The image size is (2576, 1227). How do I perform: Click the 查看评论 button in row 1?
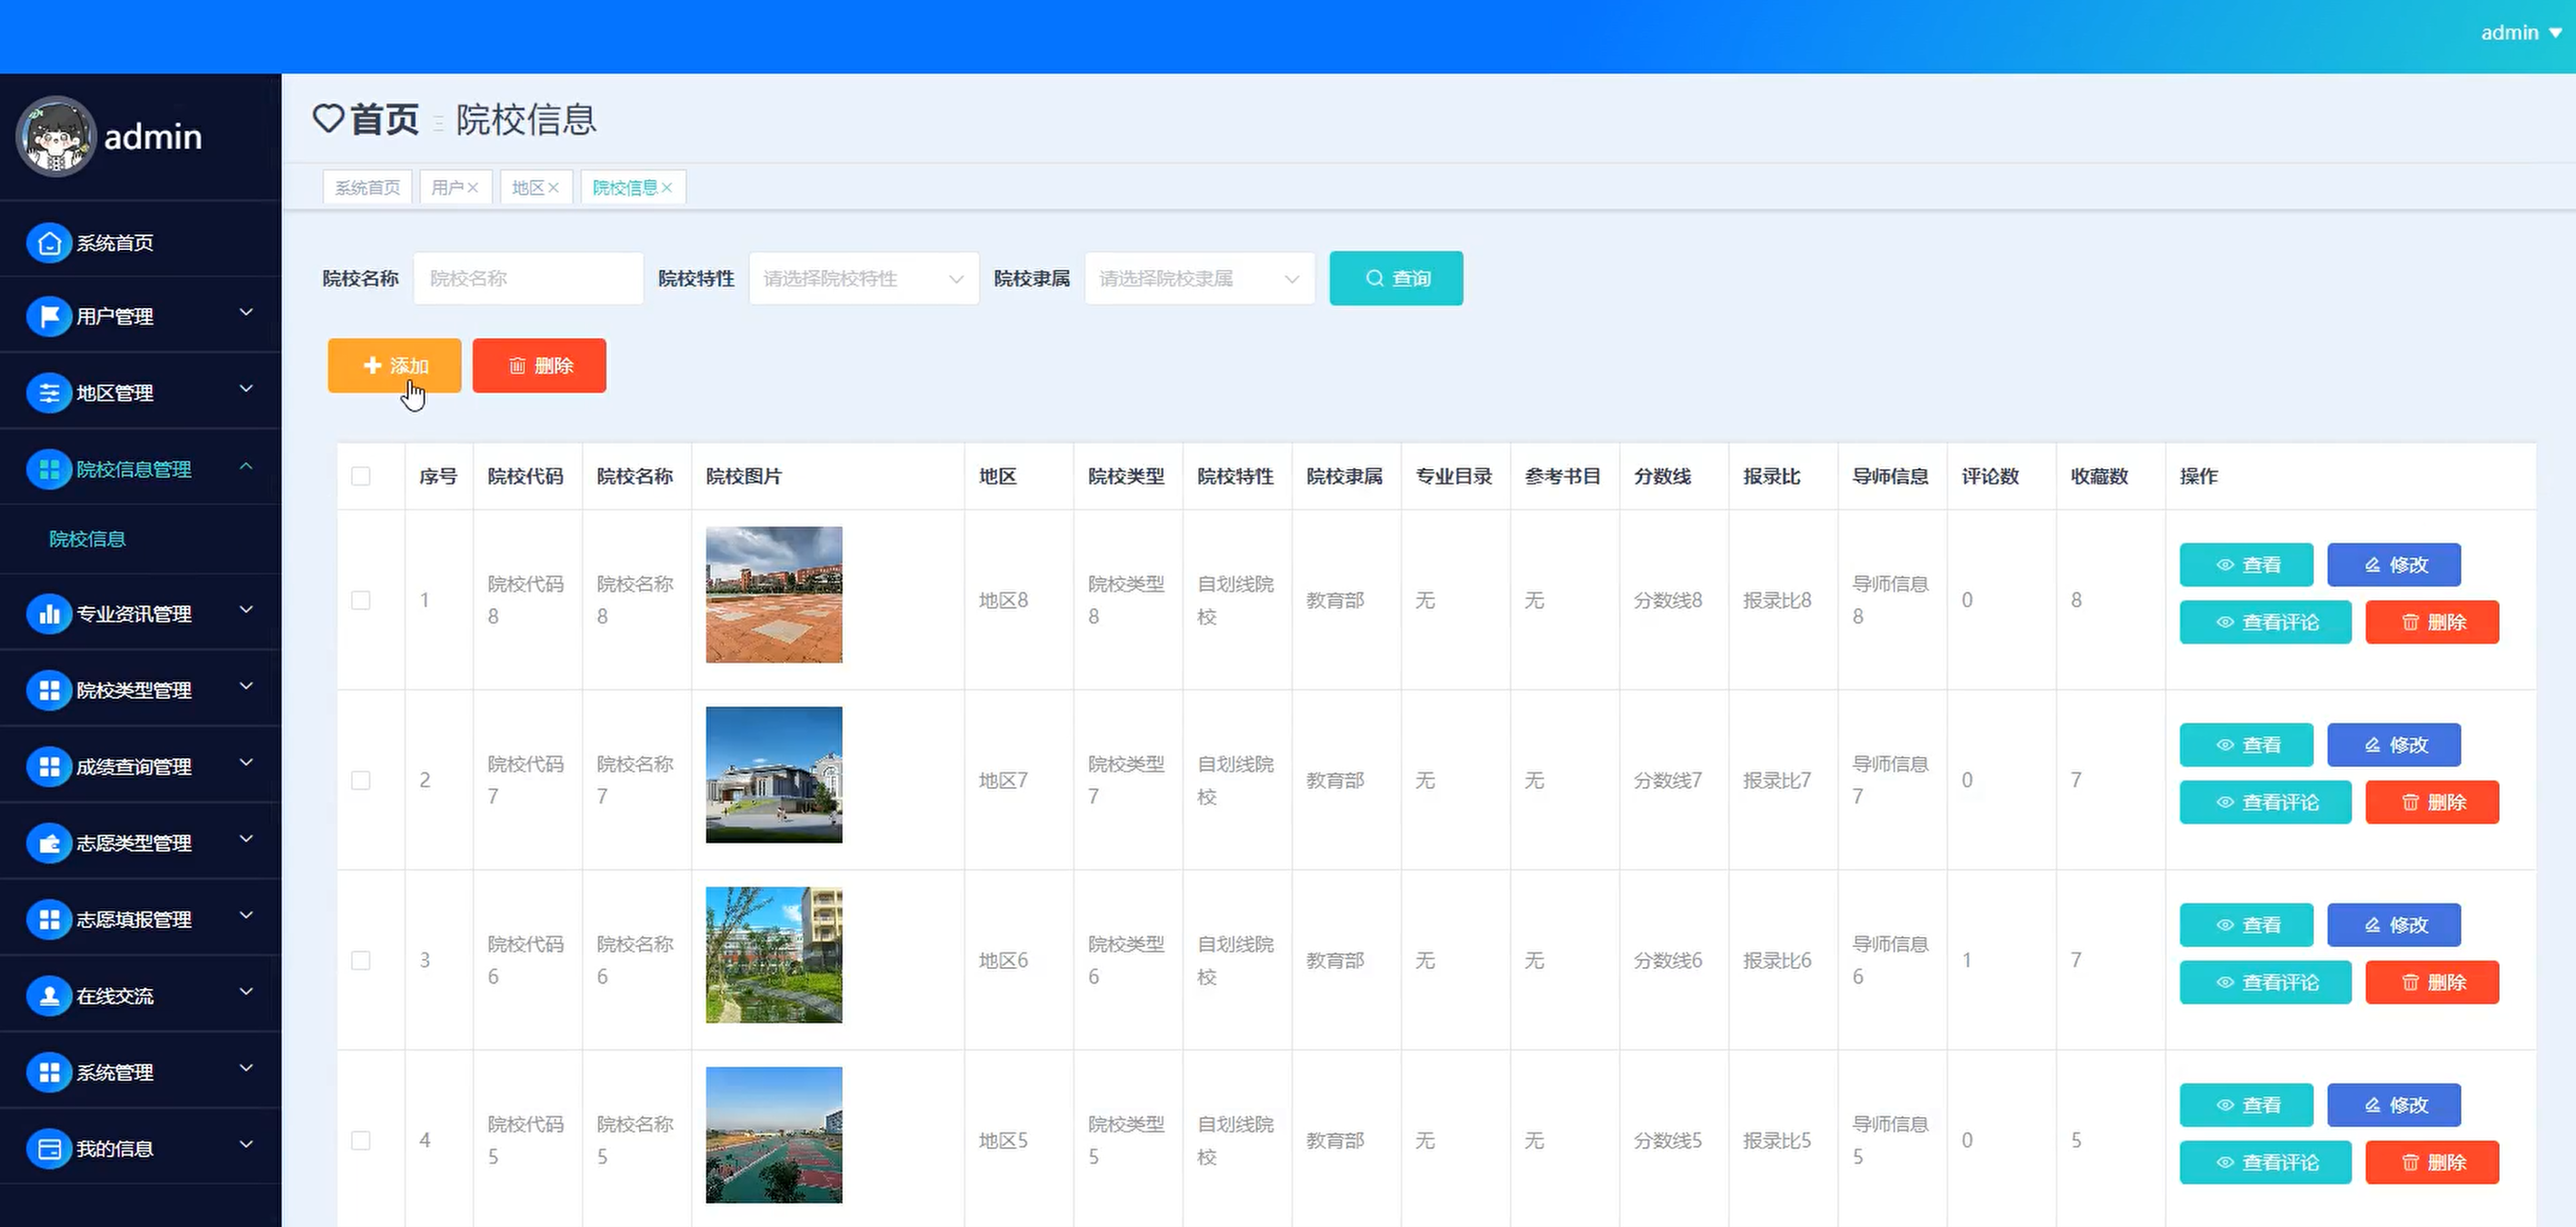click(x=2265, y=622)
